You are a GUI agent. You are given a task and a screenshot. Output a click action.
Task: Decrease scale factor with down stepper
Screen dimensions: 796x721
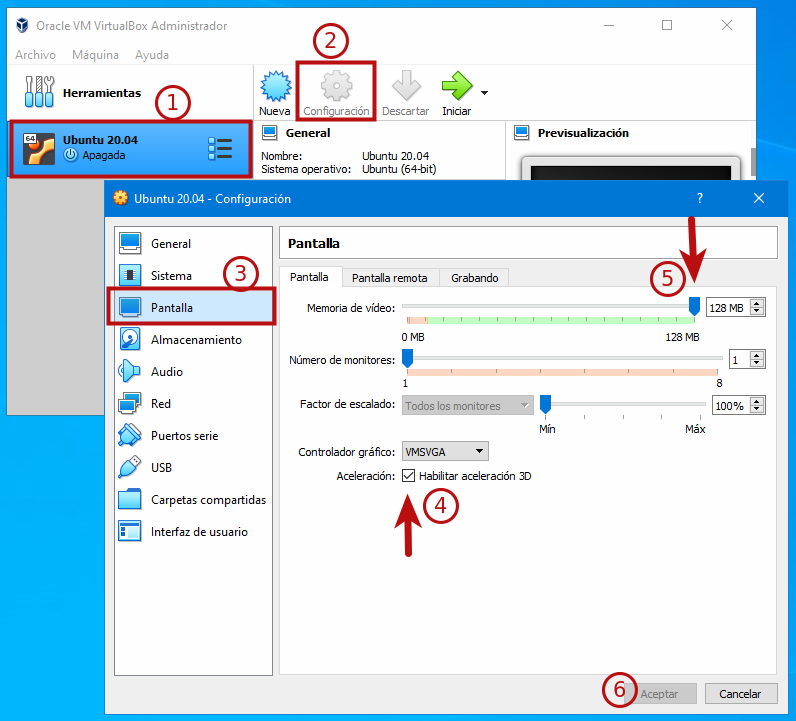pyautogui.click(x=757, y=409)
